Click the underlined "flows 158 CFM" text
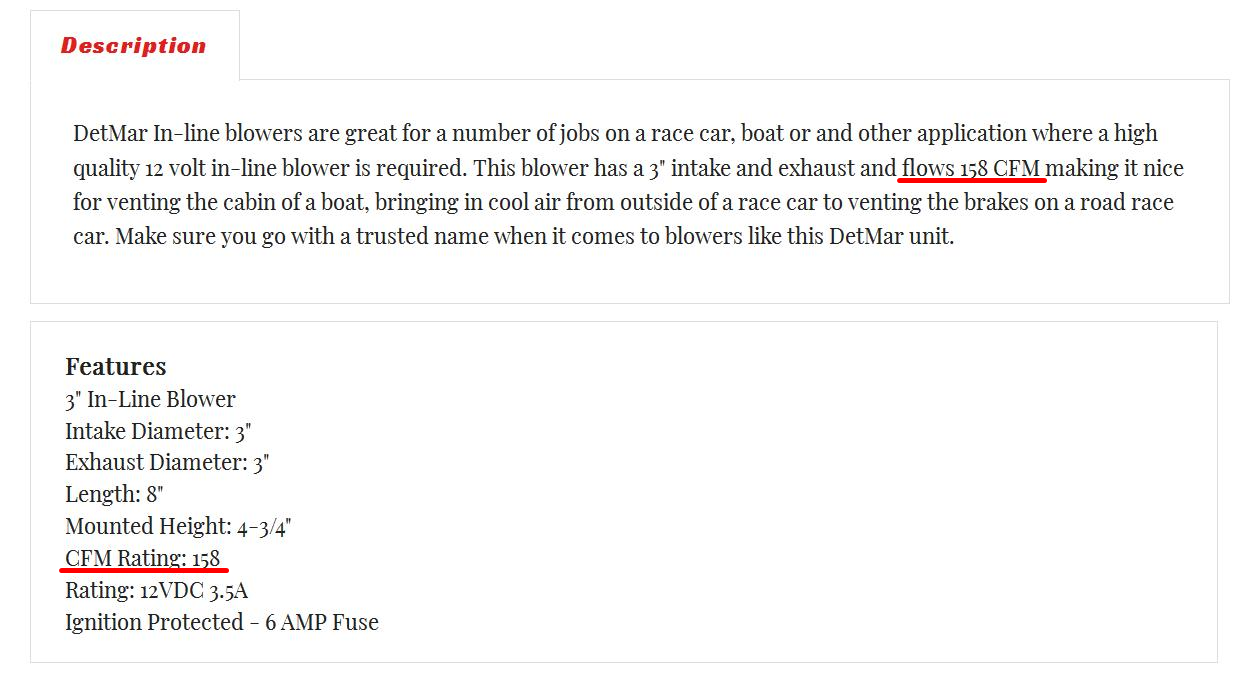The width and height of the screenshot is (1238, 675). point(971,168)
